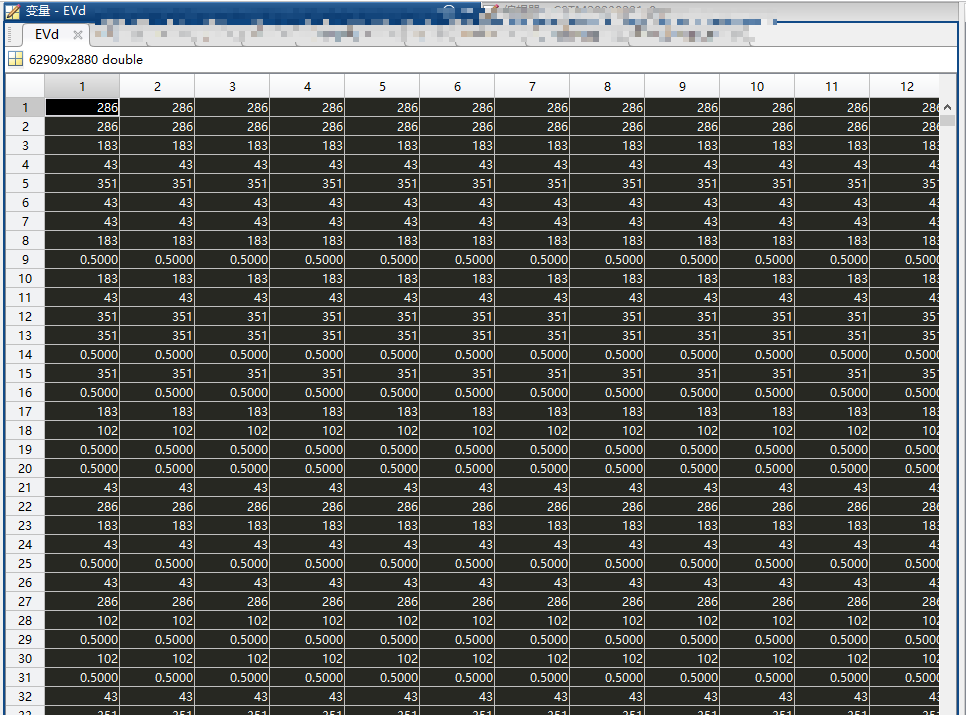Click cell row 2 column 11 value 286
The image size is (966, 715).
[x=832, y=126]
